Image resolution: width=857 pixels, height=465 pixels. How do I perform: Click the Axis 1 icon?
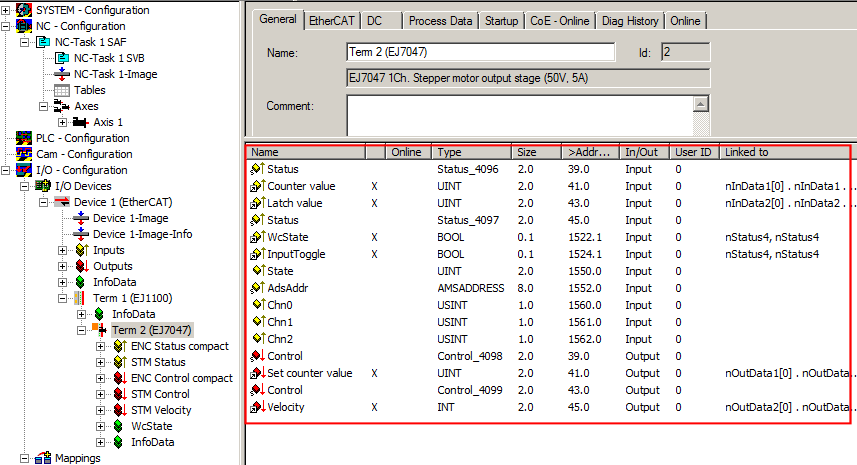pos(81,122)
